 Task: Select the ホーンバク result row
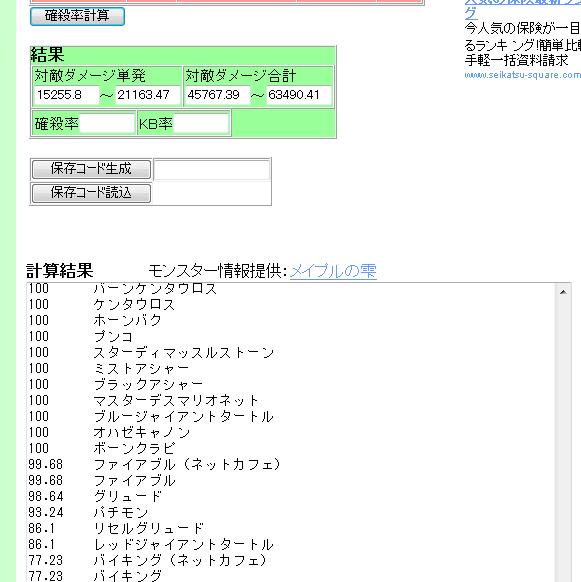[x=291, y=320]
